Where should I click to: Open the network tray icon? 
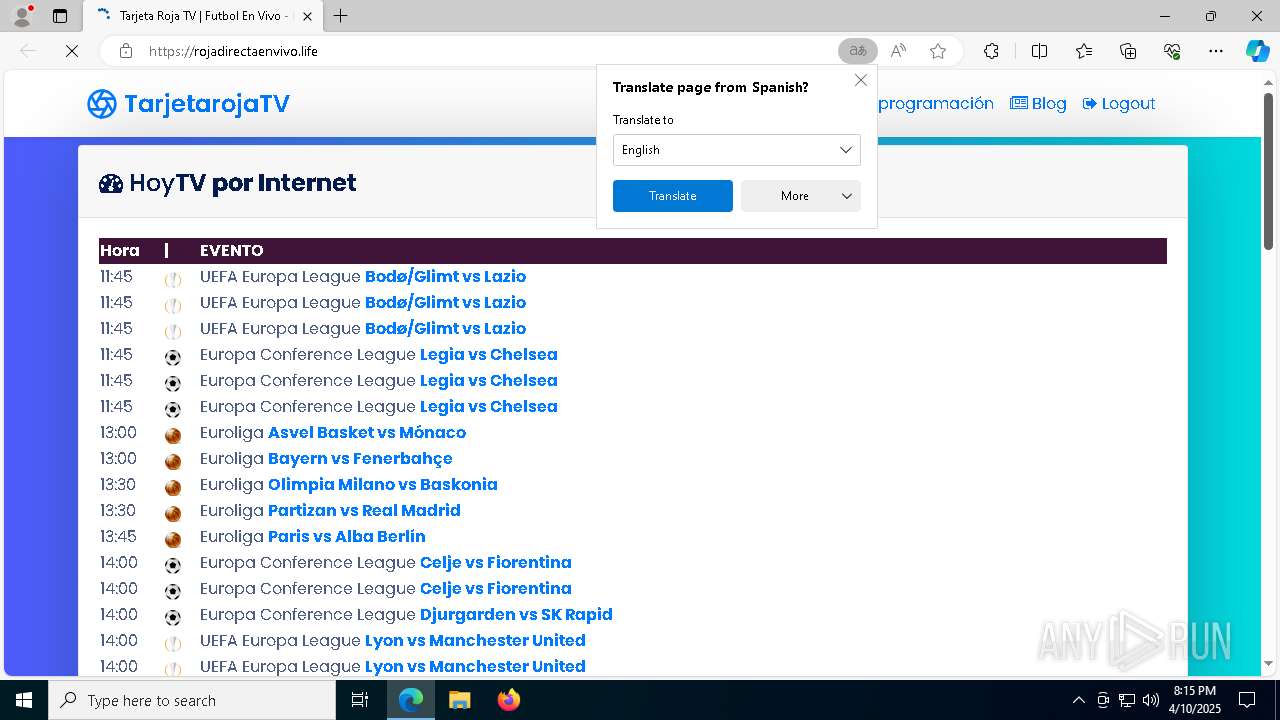point(1127,700)
